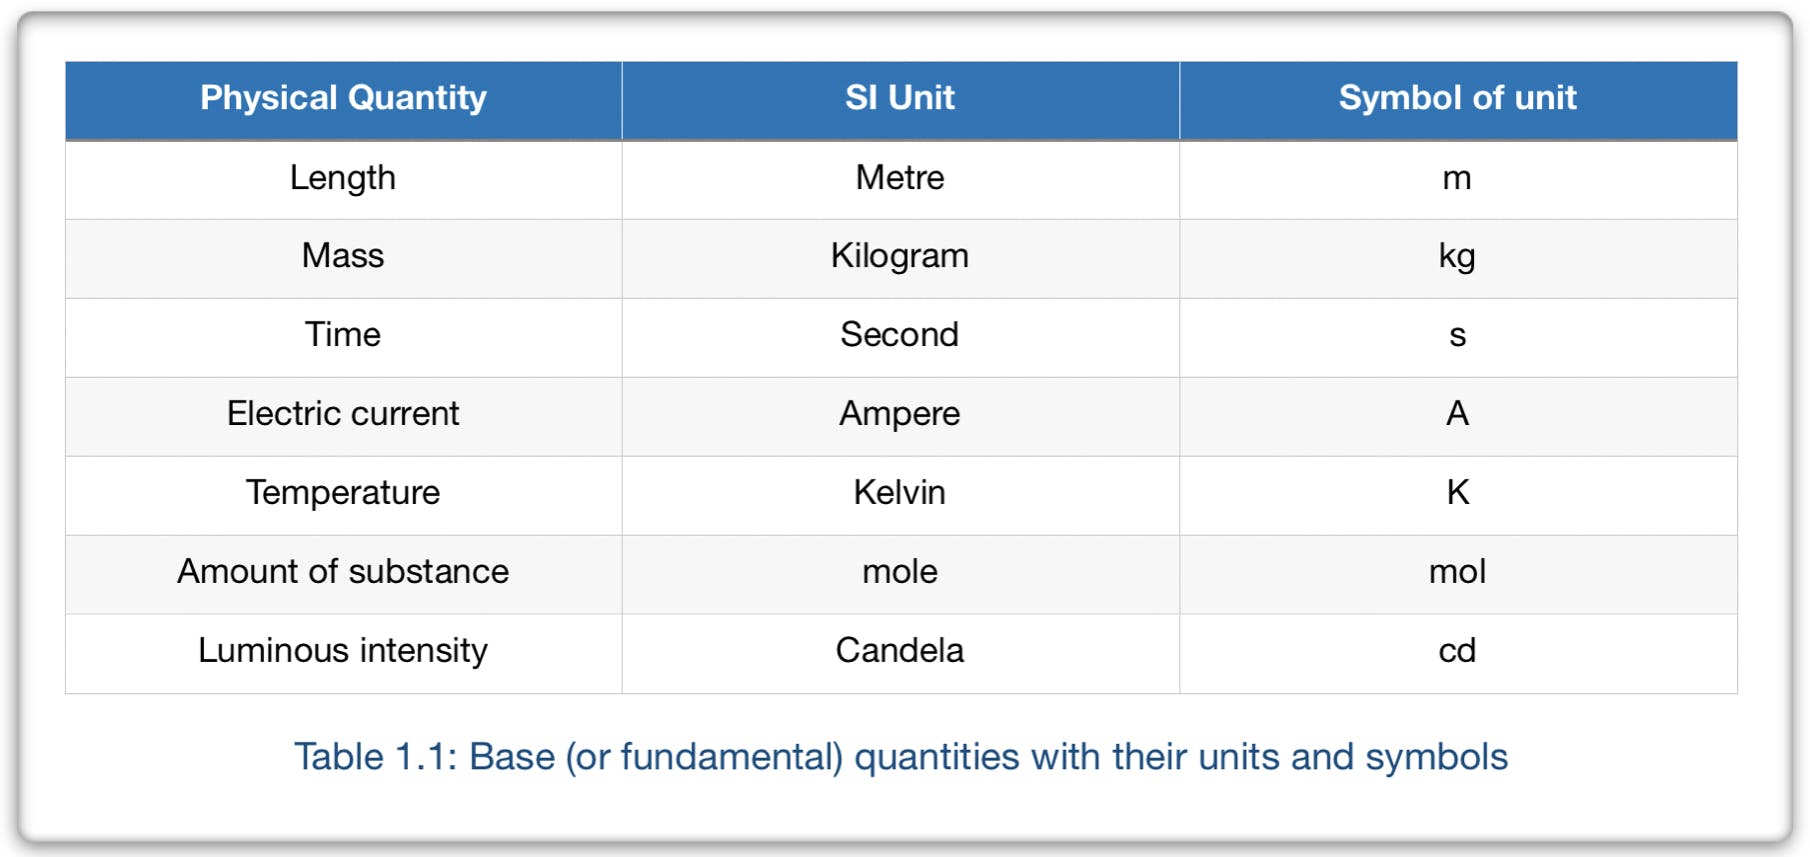Select the mol symbol cell
The width and height of the screenshot is (1810, 857).
[x=1457, y=572]
